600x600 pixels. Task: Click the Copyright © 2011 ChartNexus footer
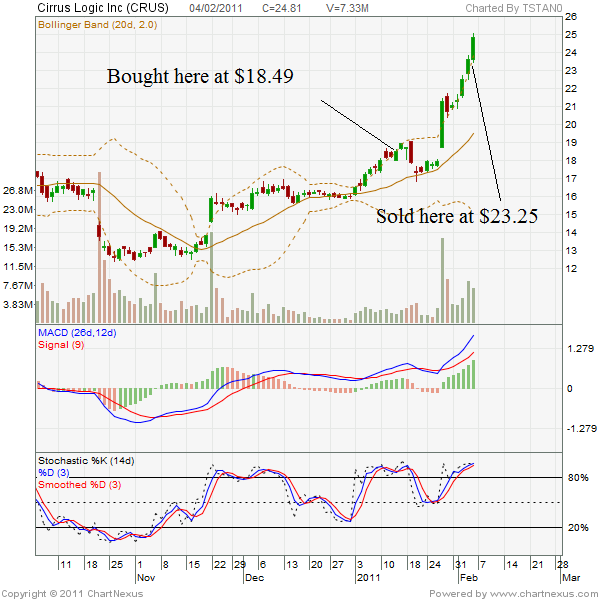(x=72, y=594)
